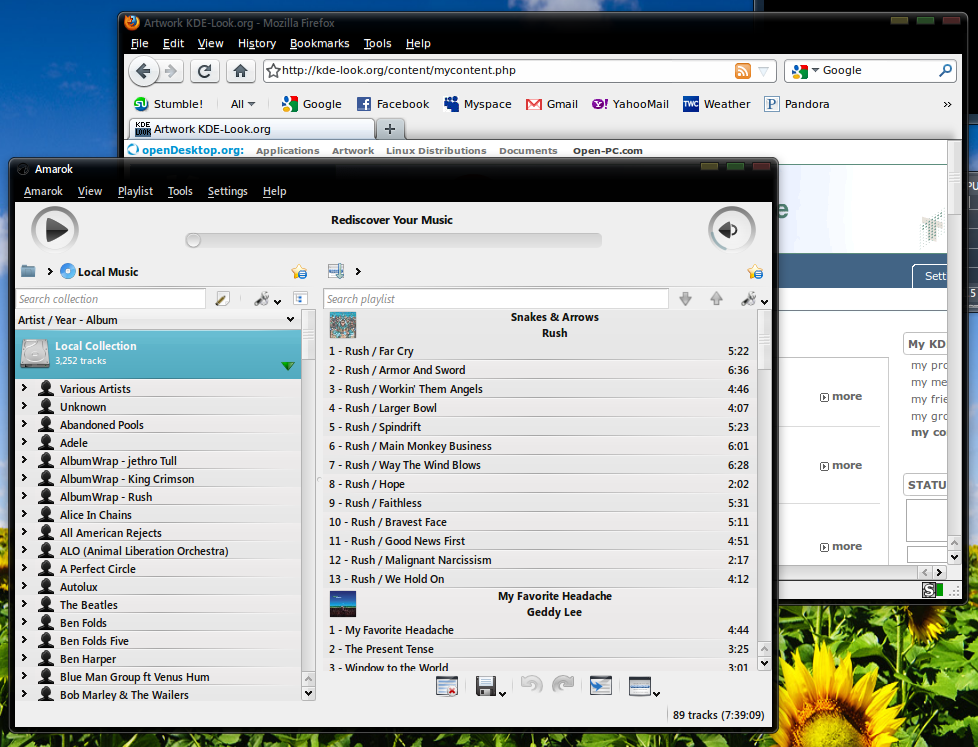Viewport: 978px width, 747px height.
Task: Open Firefox History menu
Action: 257,44
